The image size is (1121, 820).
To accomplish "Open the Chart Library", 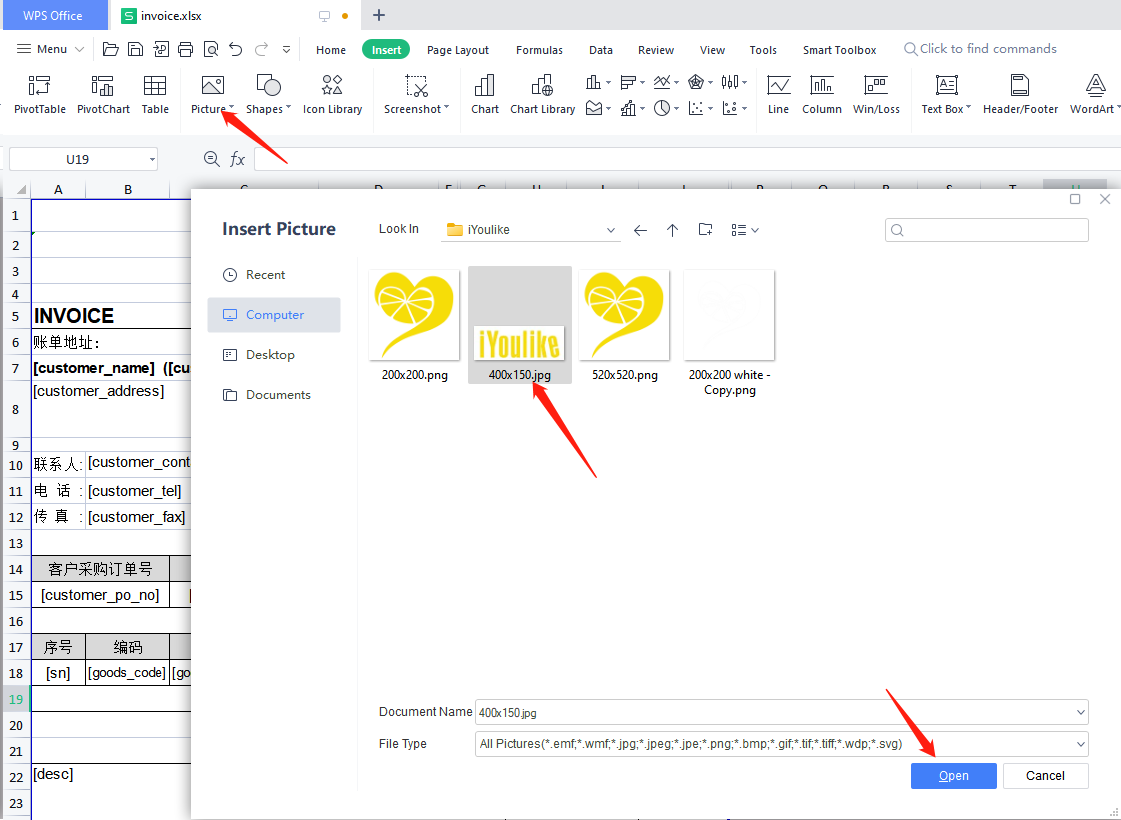I will (542, 87).
